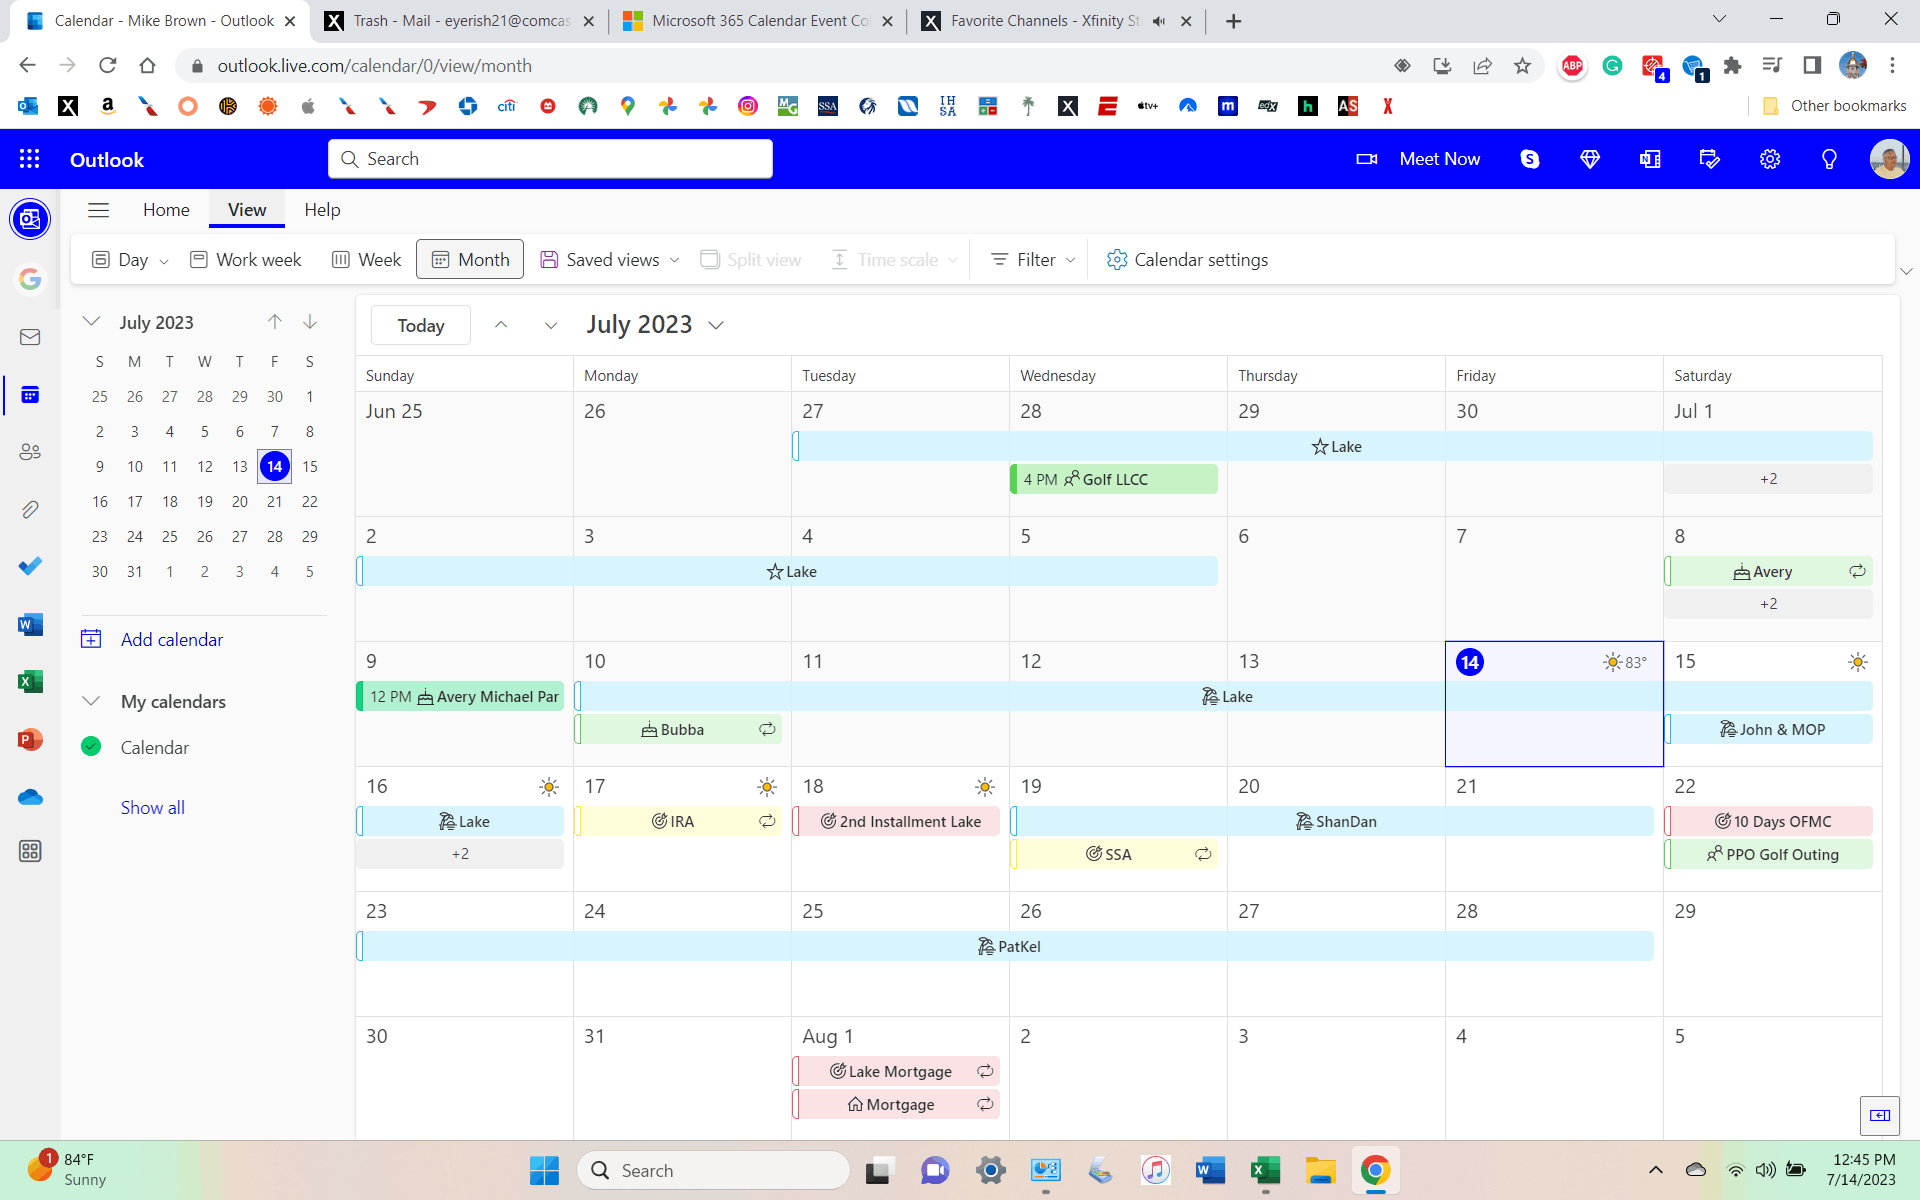Switch to the Home tab
This screenshot has height=1200, width=1920.
[166, 210]
